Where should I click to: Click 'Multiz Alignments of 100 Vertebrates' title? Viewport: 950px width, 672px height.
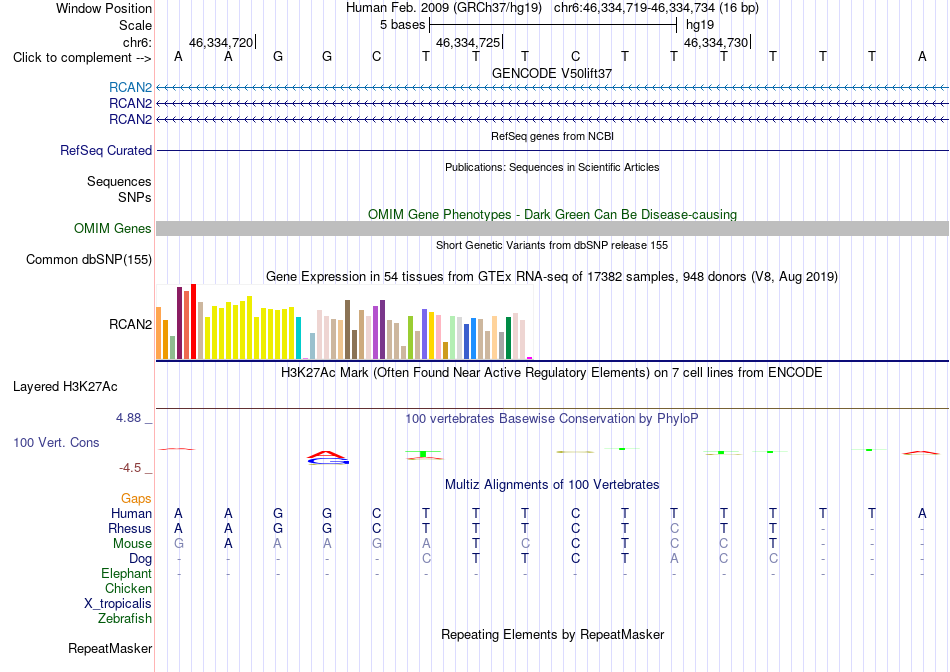(x=552, y=485)
